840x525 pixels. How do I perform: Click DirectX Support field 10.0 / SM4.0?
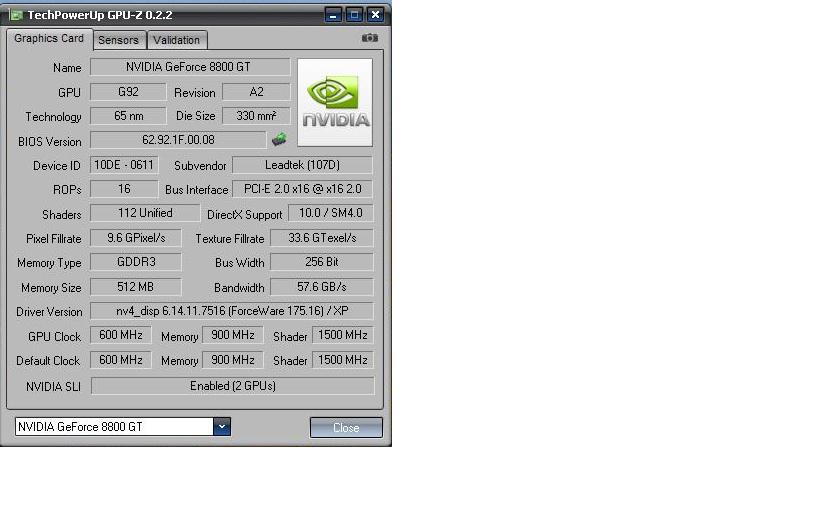(x=331, y=213)
